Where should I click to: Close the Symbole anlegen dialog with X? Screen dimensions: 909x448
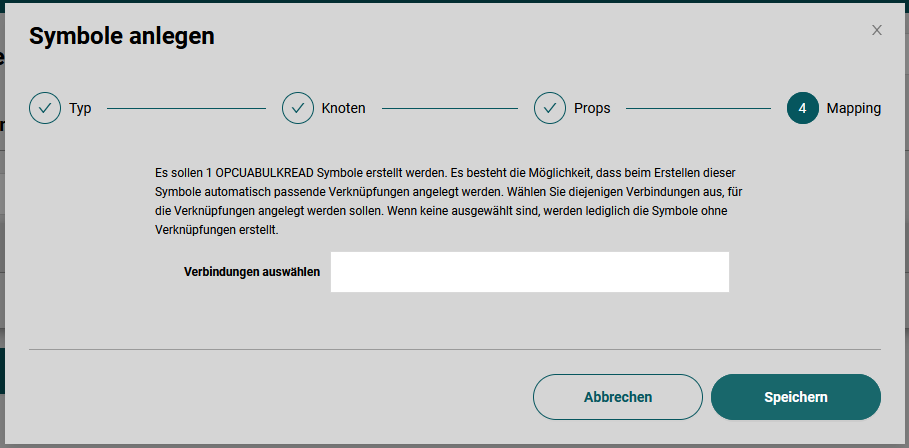point(877,30)
